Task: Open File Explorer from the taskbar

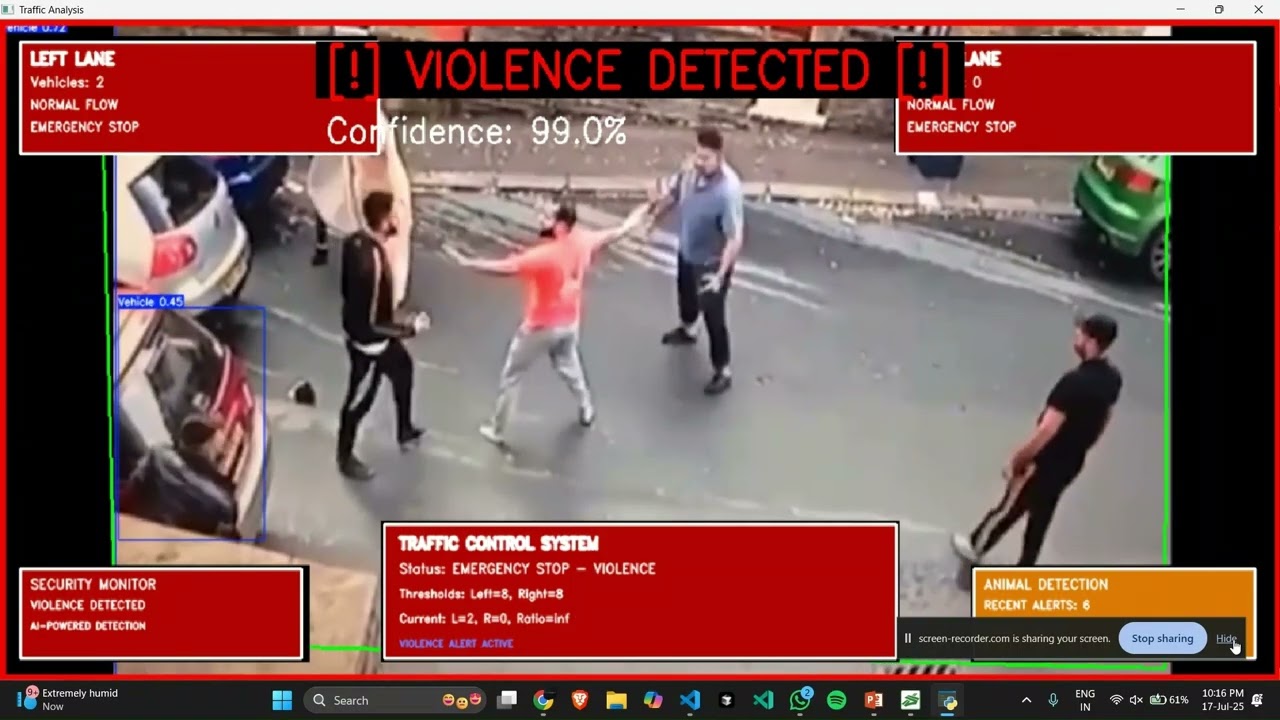Action: tap(616, 700)
